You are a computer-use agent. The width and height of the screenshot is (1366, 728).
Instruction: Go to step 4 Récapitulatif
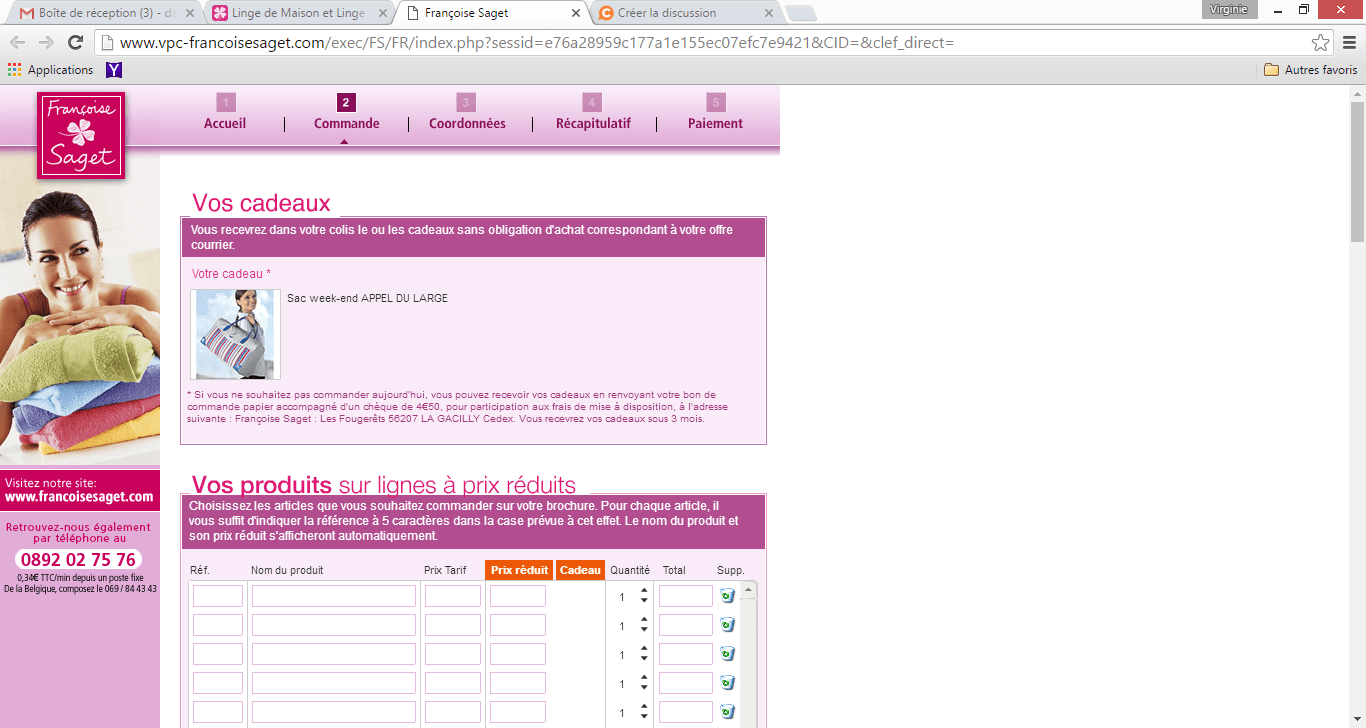[593, 113]
